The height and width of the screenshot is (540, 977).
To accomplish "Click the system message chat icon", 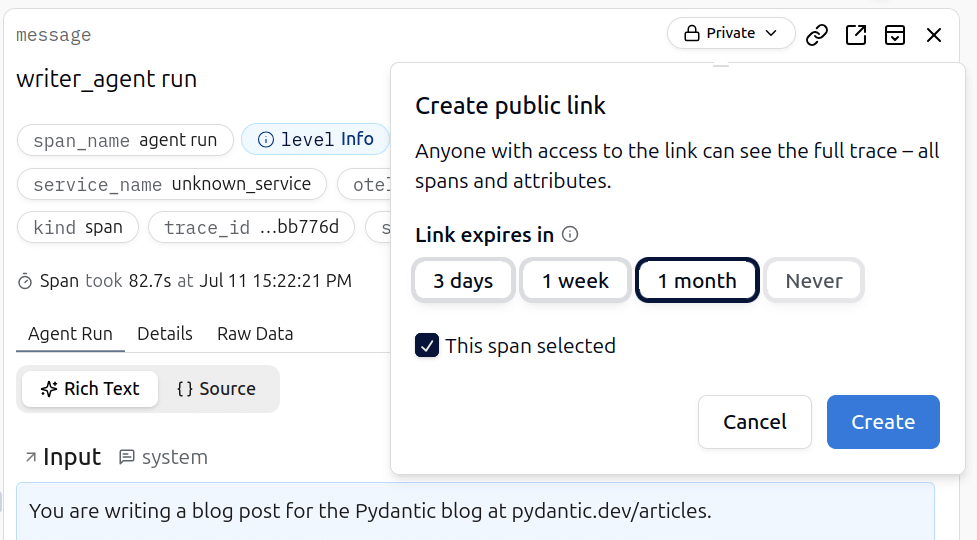I will [127, 458].
